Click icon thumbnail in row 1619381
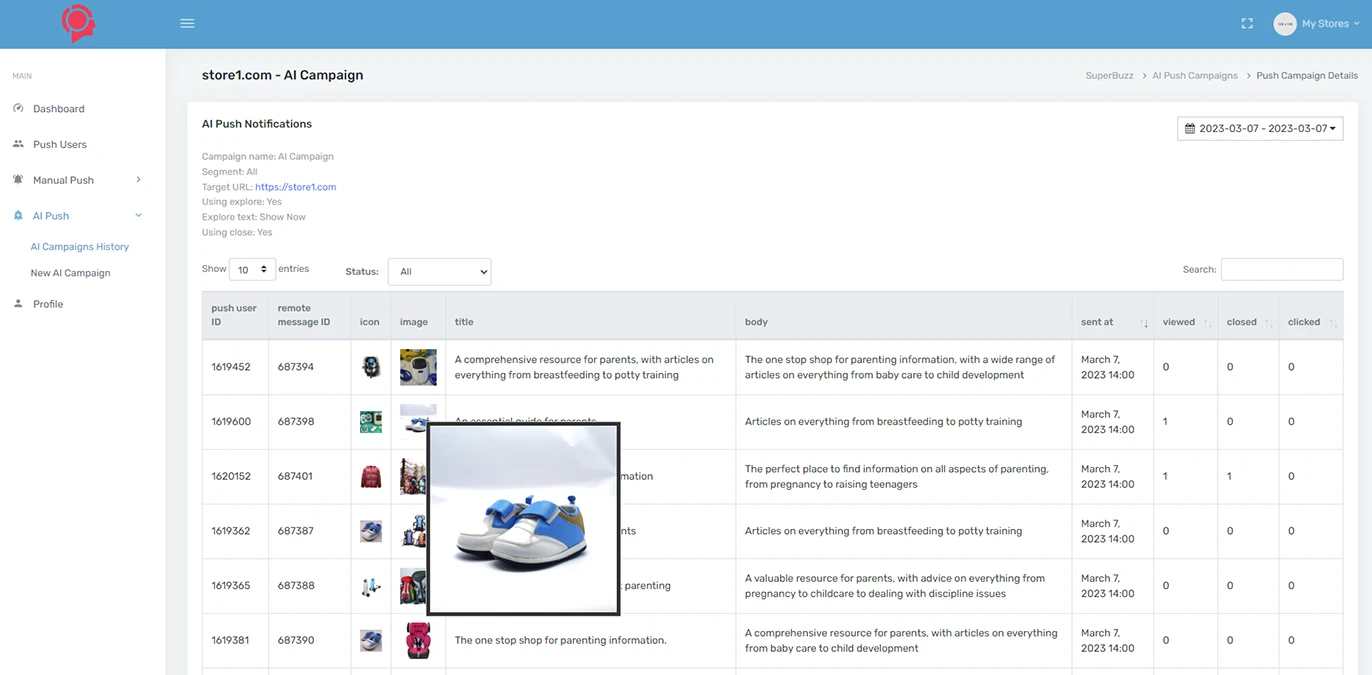The image size is (1372, 675). [x=371, y=640]
